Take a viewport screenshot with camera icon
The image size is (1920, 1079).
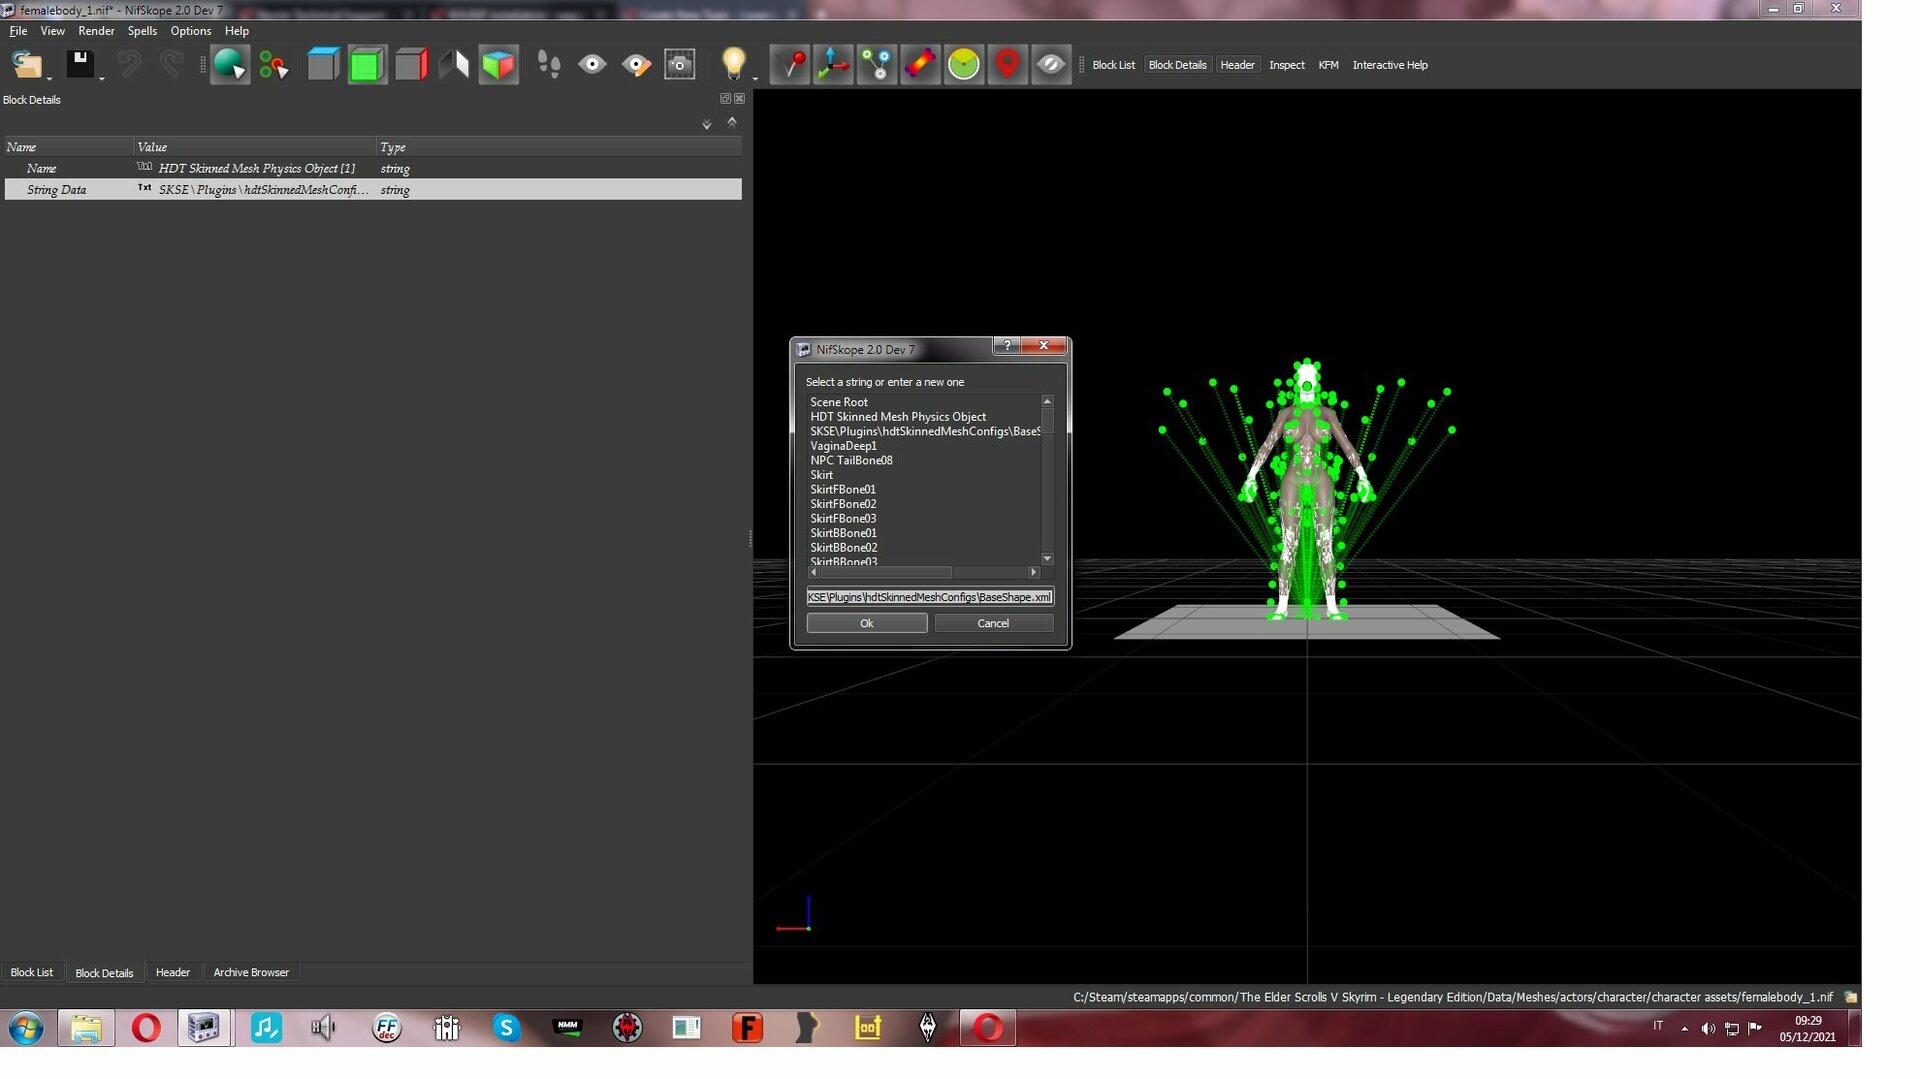[680, 65]
